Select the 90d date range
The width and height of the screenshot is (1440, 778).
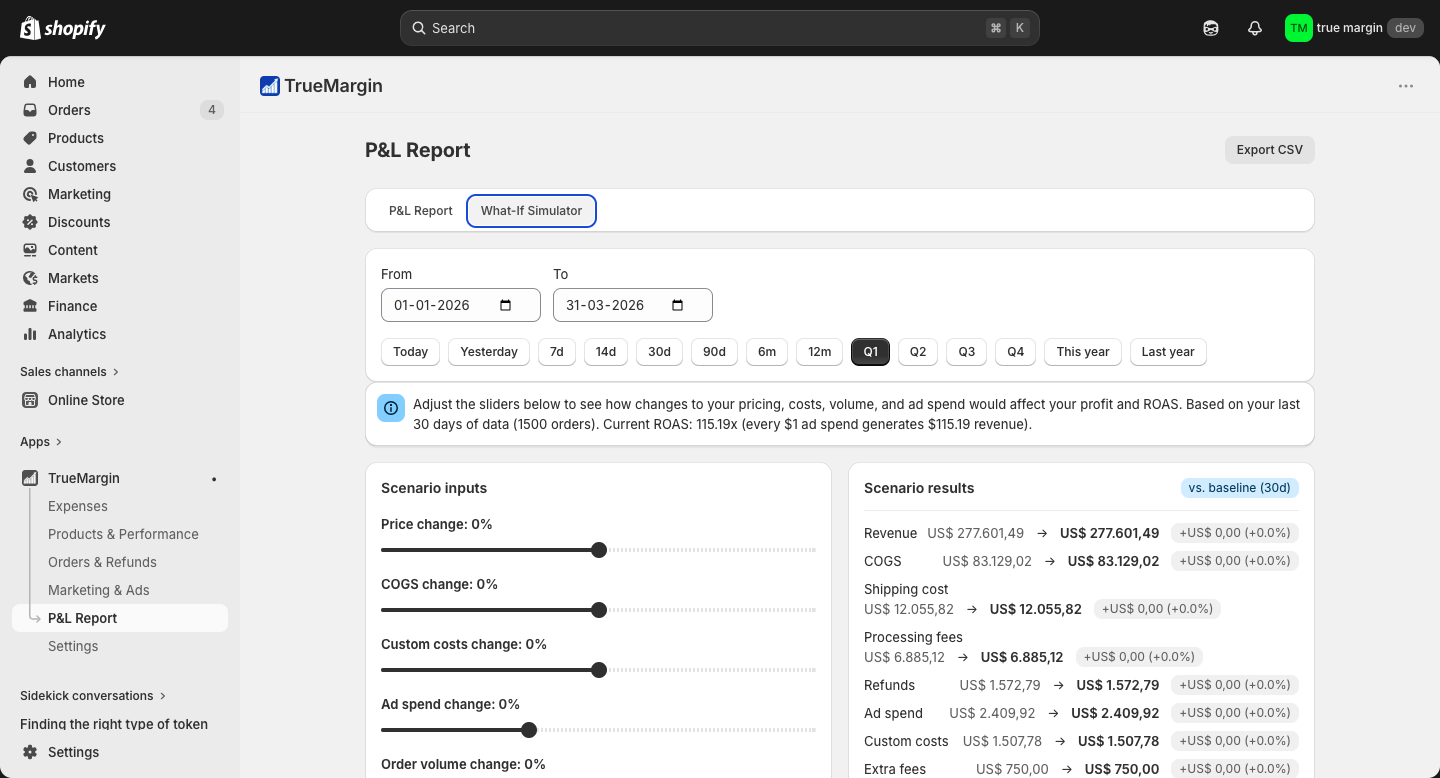pos(715,352)
